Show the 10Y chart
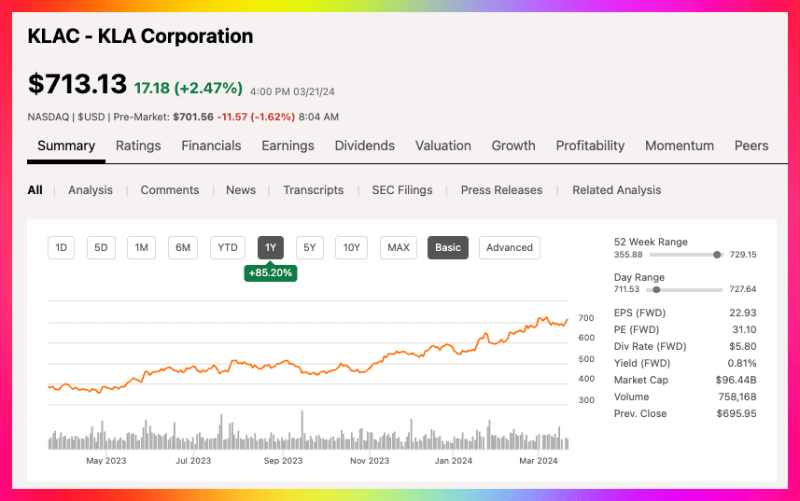The image size is (800, 501). [352, 247]
